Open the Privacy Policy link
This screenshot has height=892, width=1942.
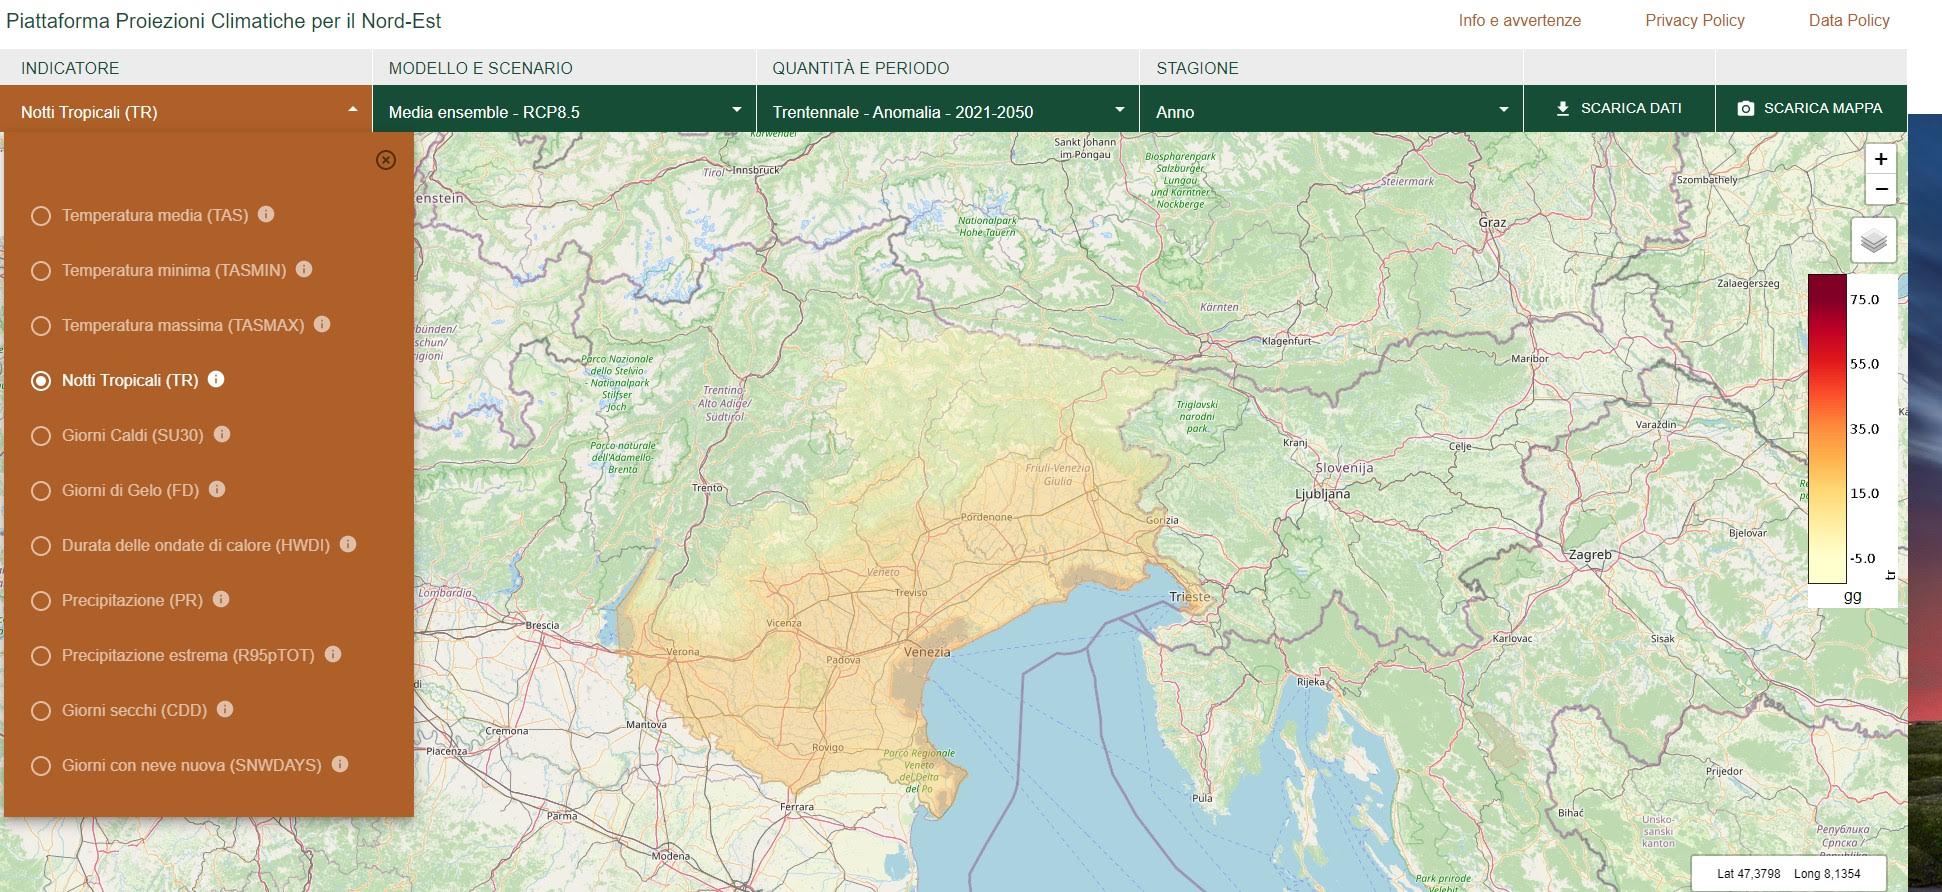(x=1695, y=20)
